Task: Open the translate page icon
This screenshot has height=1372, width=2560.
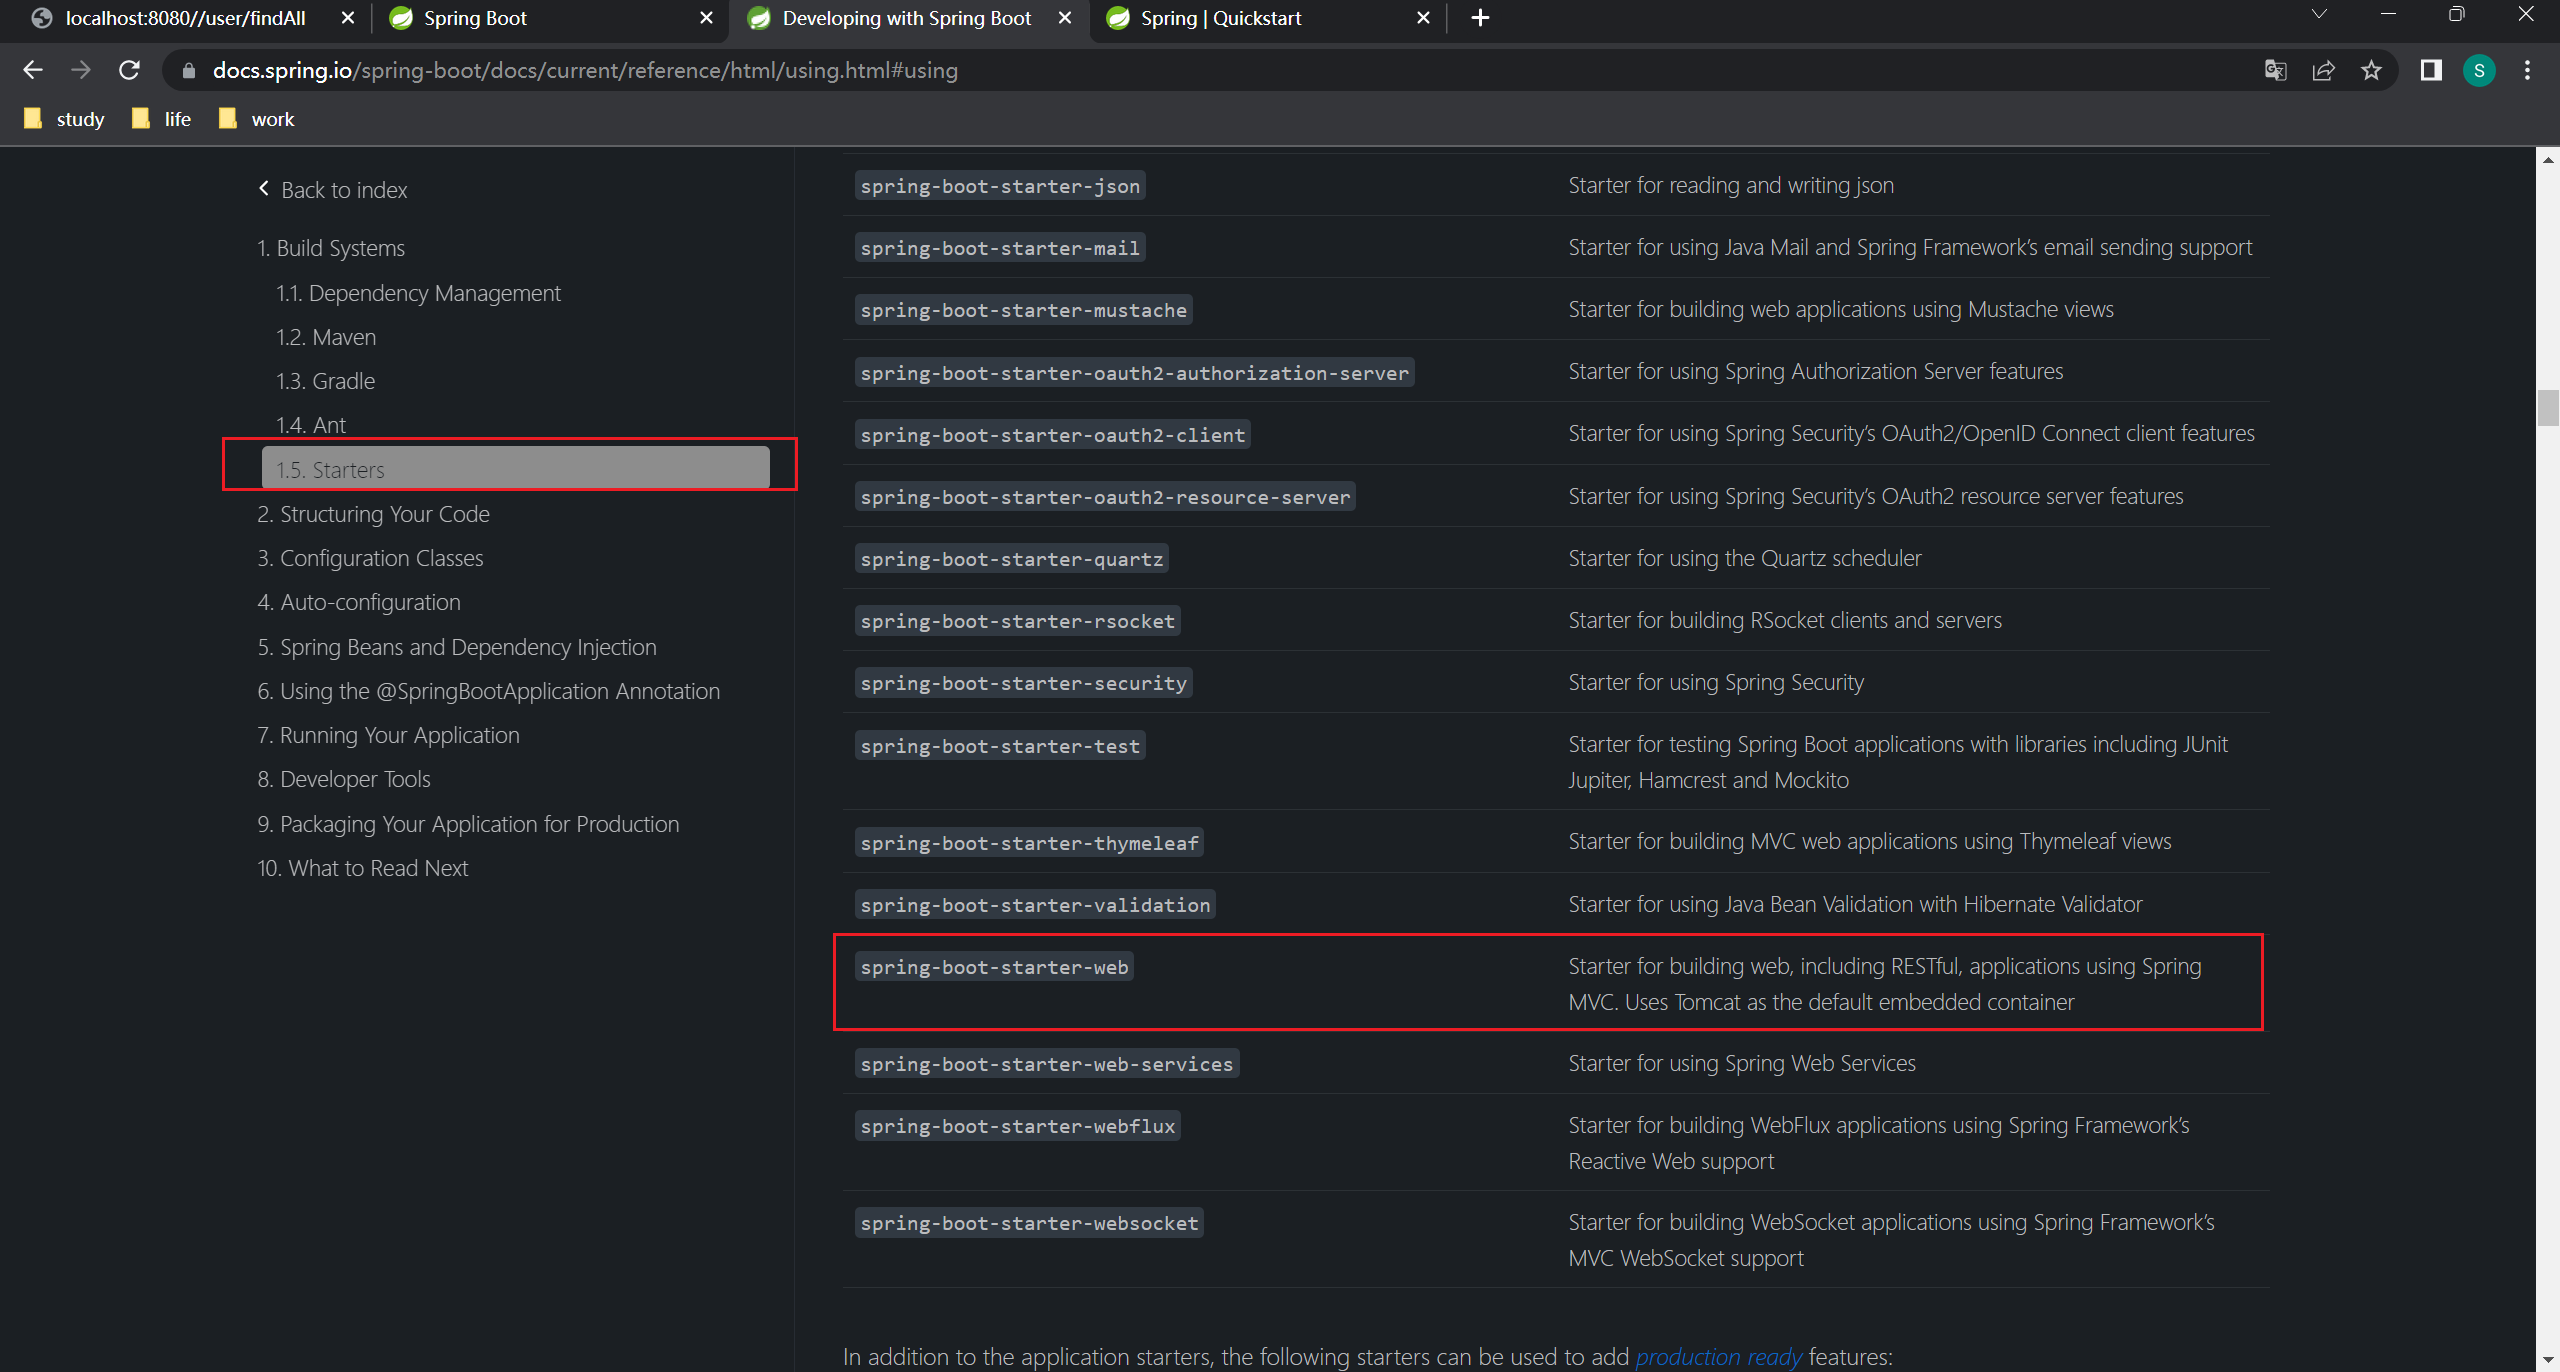Action: click(2276, 70)
